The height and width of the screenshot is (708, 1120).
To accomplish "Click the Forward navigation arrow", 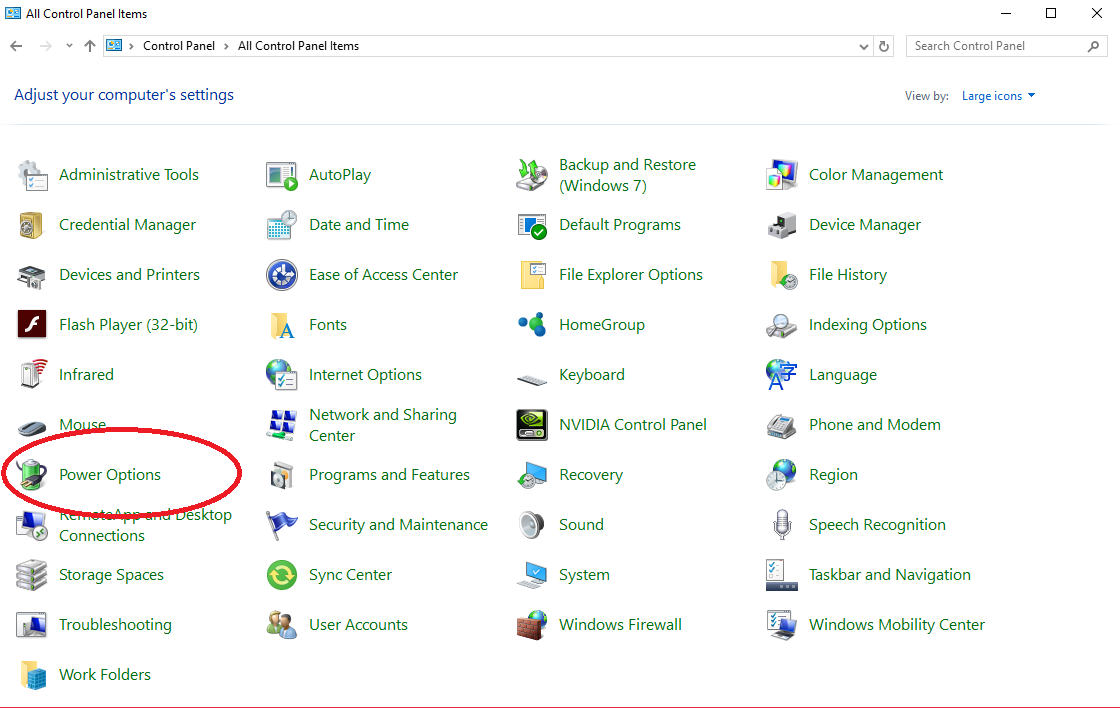I will pyautogui.click(x=46, y=46).
